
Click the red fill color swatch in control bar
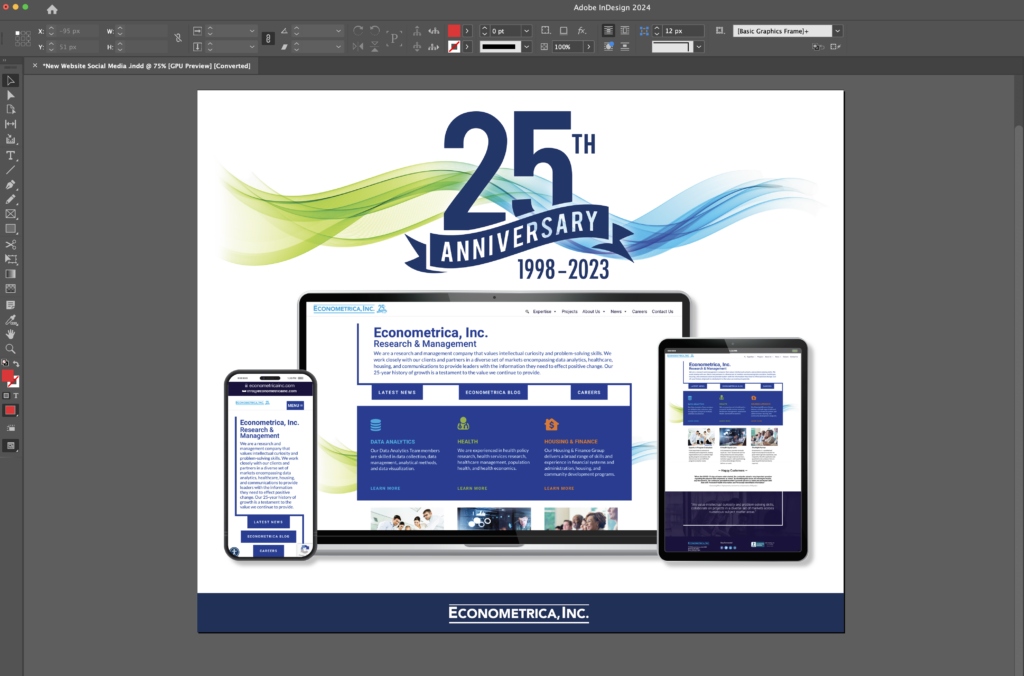coord(454,31)
